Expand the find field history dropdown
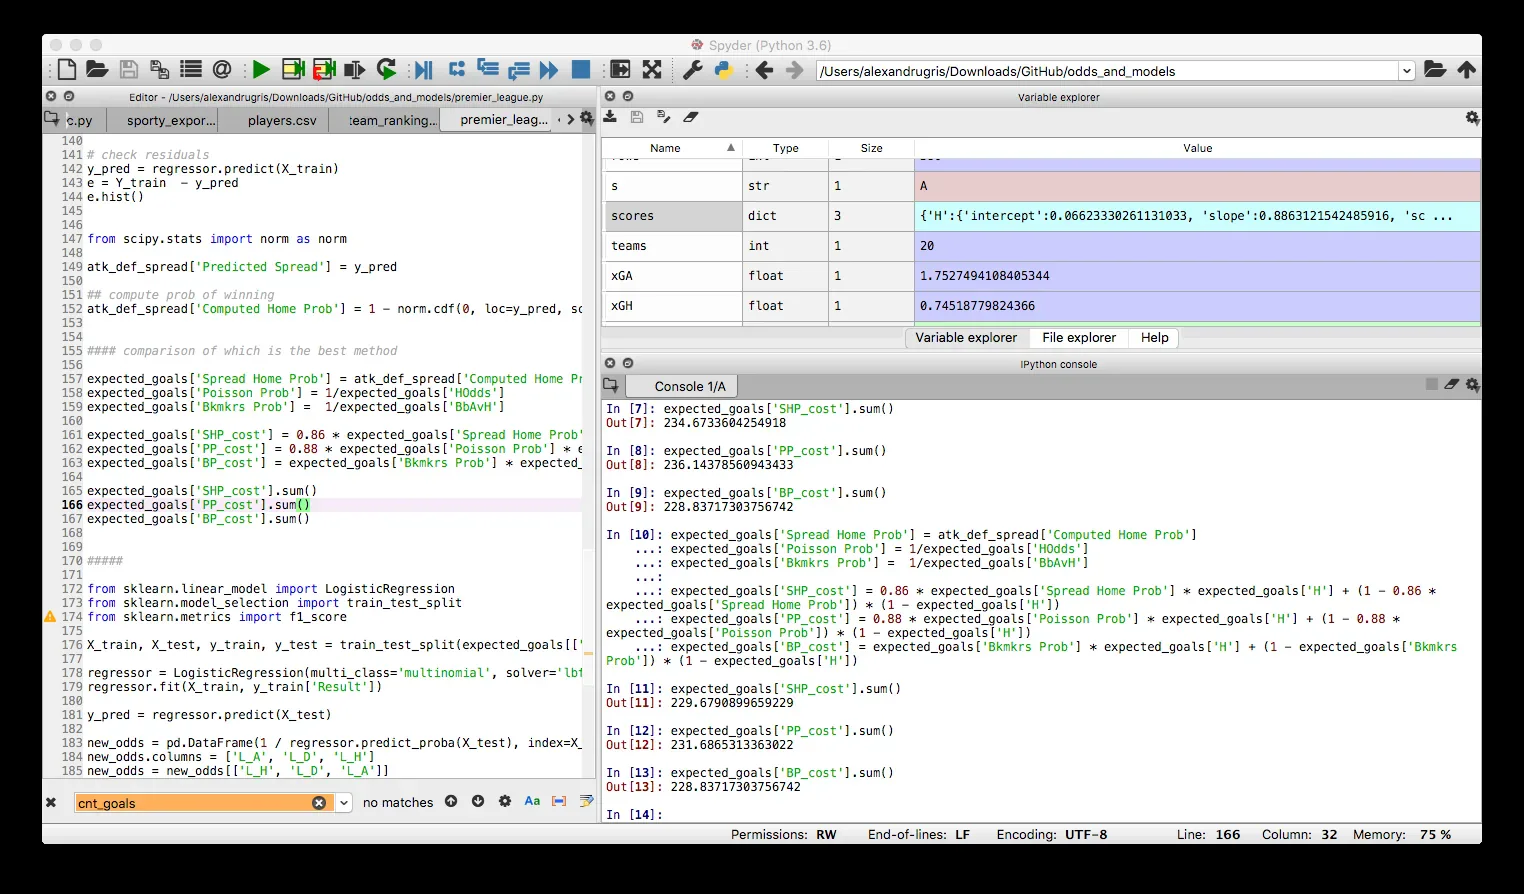The width and height of the screenshot is (1524, 894). (x=344, y=803)
